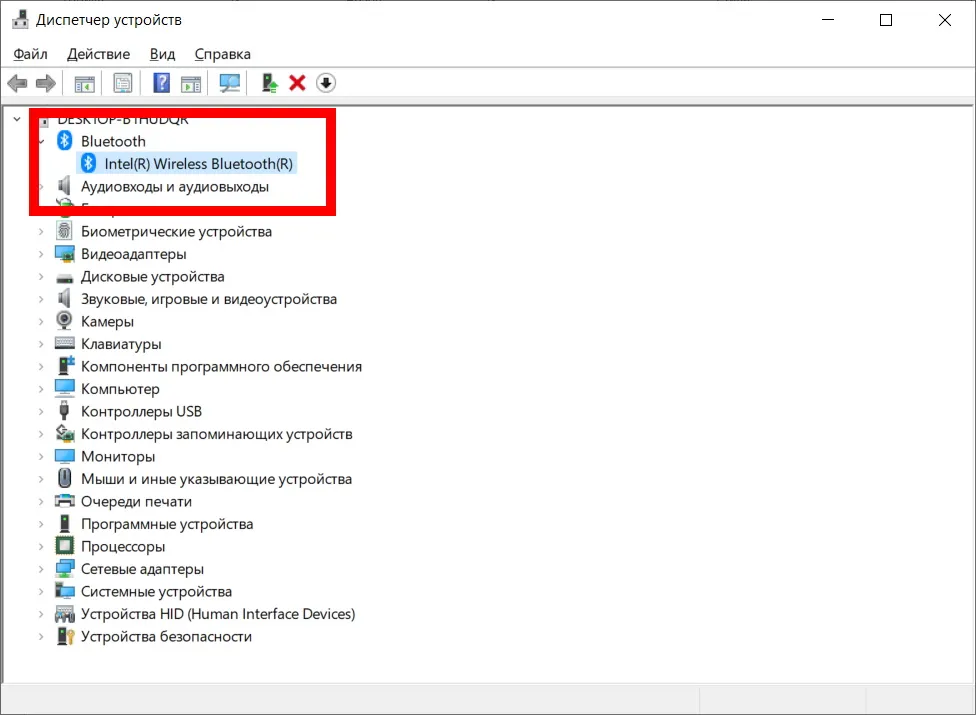
Task: Click the Back arrow toolbar button
Action: (x=17, y=83)
